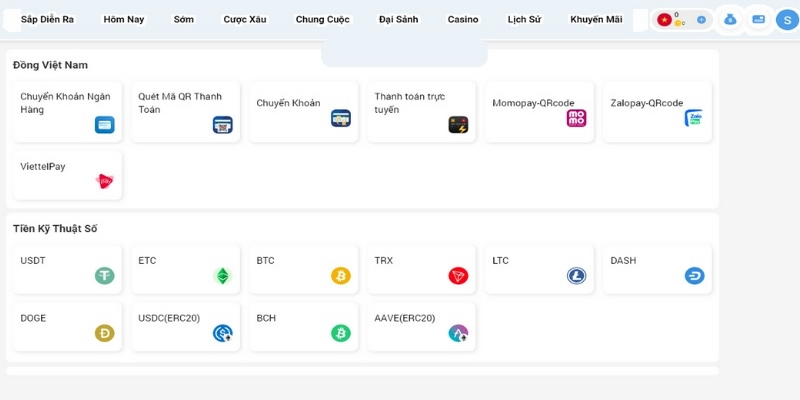This screenshot has width=800, height=400.
Task: Open the Hôm Nay menu item
Action: (x=124, y=19)
